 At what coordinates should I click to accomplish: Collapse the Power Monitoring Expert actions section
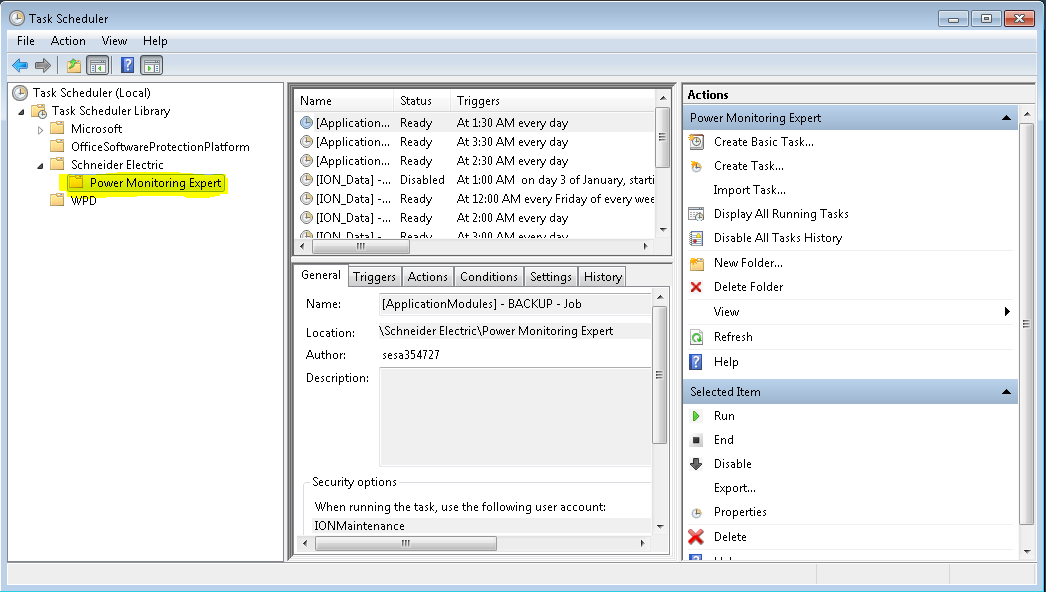[1006, 118]
